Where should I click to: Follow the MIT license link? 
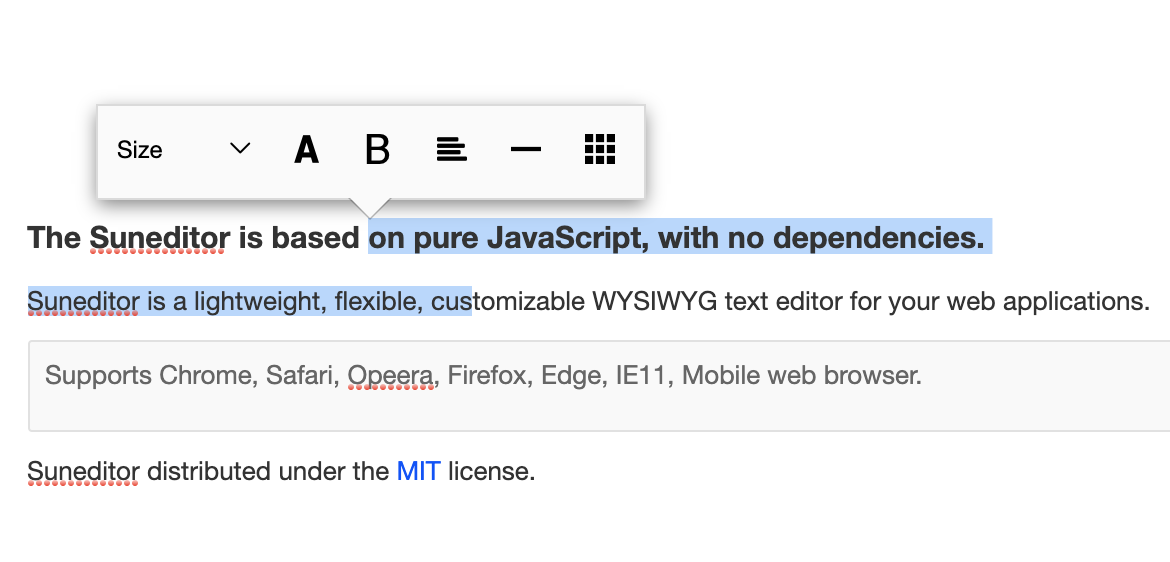[x=418, y=471]
